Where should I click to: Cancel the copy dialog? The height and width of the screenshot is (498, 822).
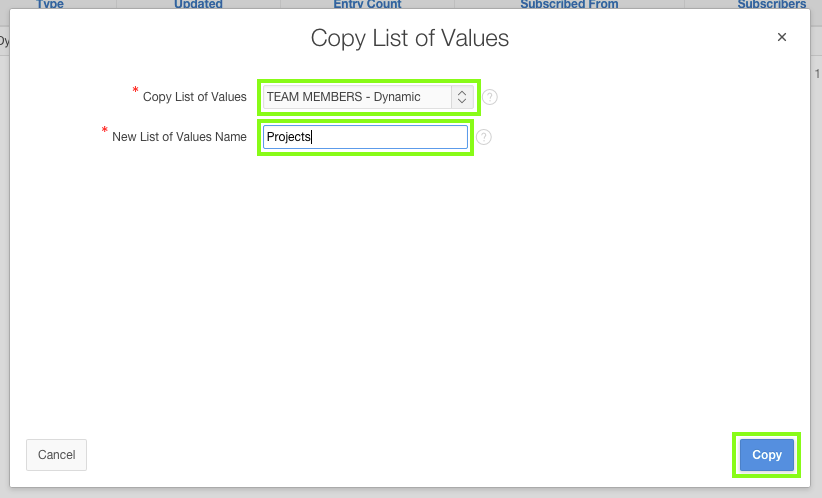tap(57, 455)
